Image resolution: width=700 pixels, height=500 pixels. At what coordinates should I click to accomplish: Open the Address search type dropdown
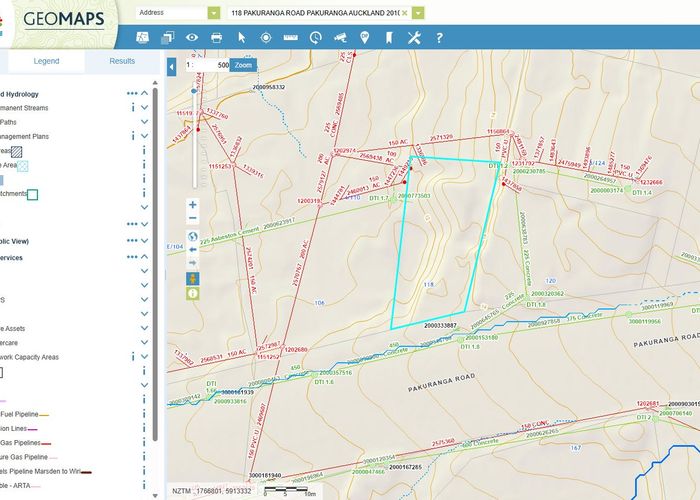213,14
